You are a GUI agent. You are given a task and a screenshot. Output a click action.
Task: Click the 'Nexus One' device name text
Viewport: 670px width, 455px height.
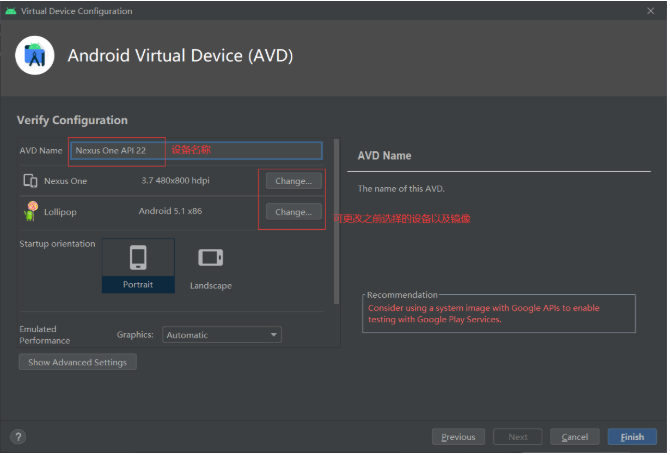(65, 181)
